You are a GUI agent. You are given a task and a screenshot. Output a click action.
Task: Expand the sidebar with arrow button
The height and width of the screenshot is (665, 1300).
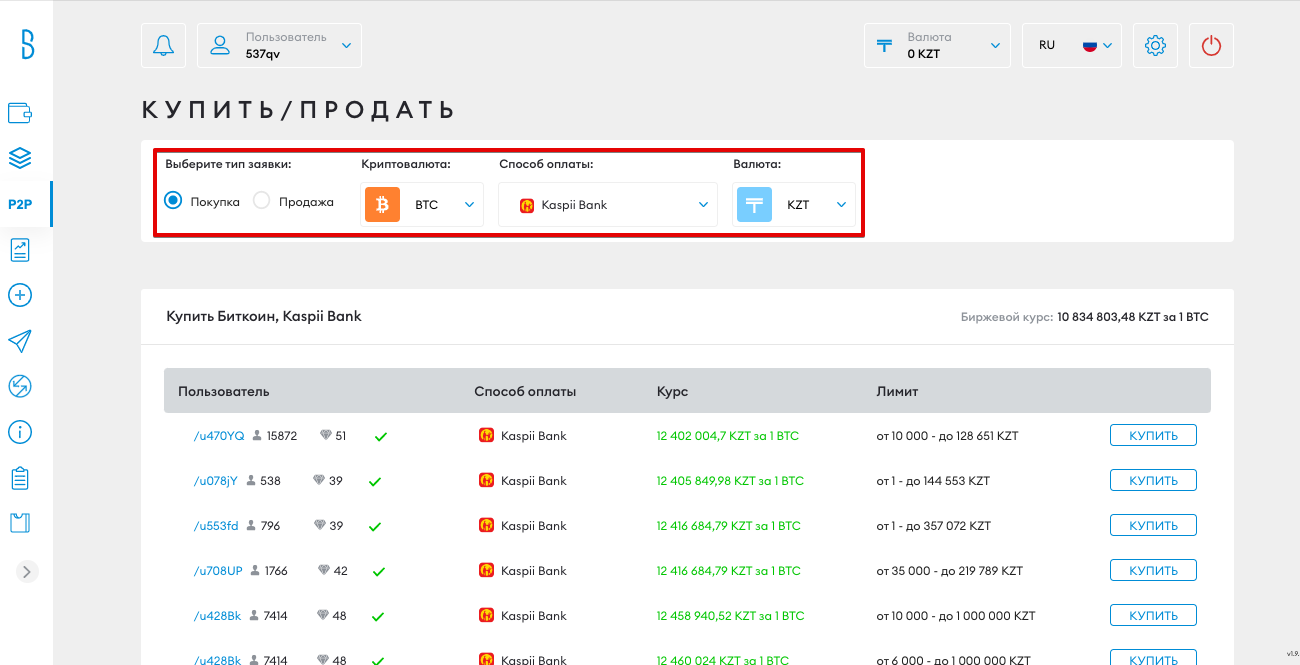[x=28, y=571]
